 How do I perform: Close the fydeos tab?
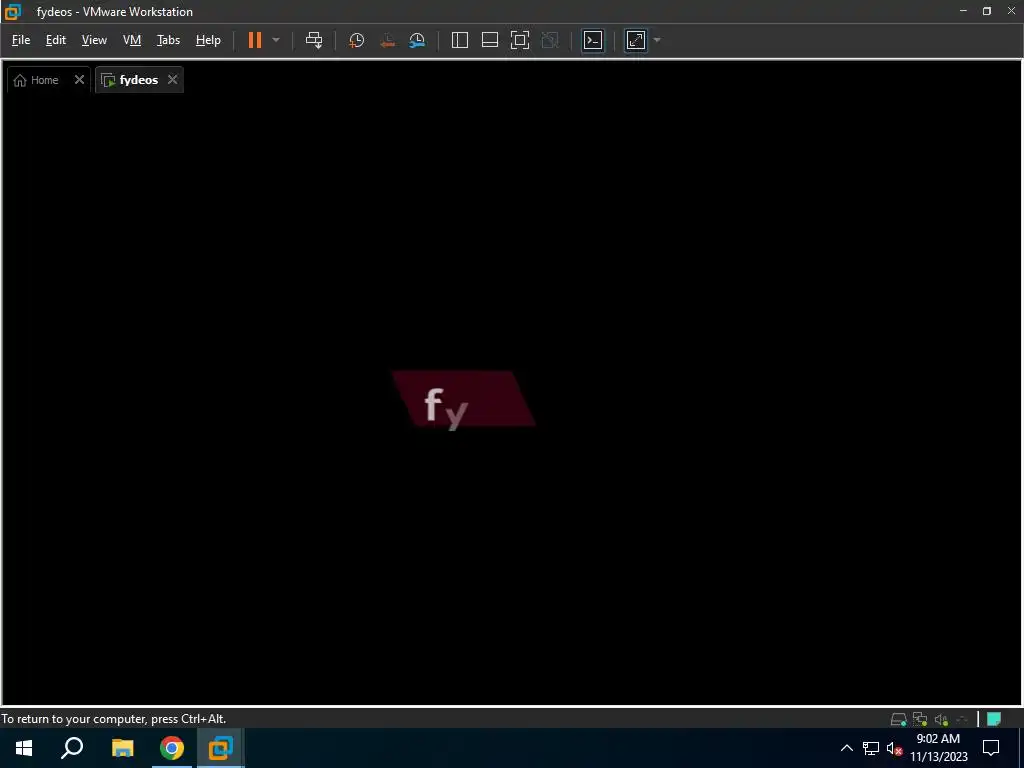172,80
